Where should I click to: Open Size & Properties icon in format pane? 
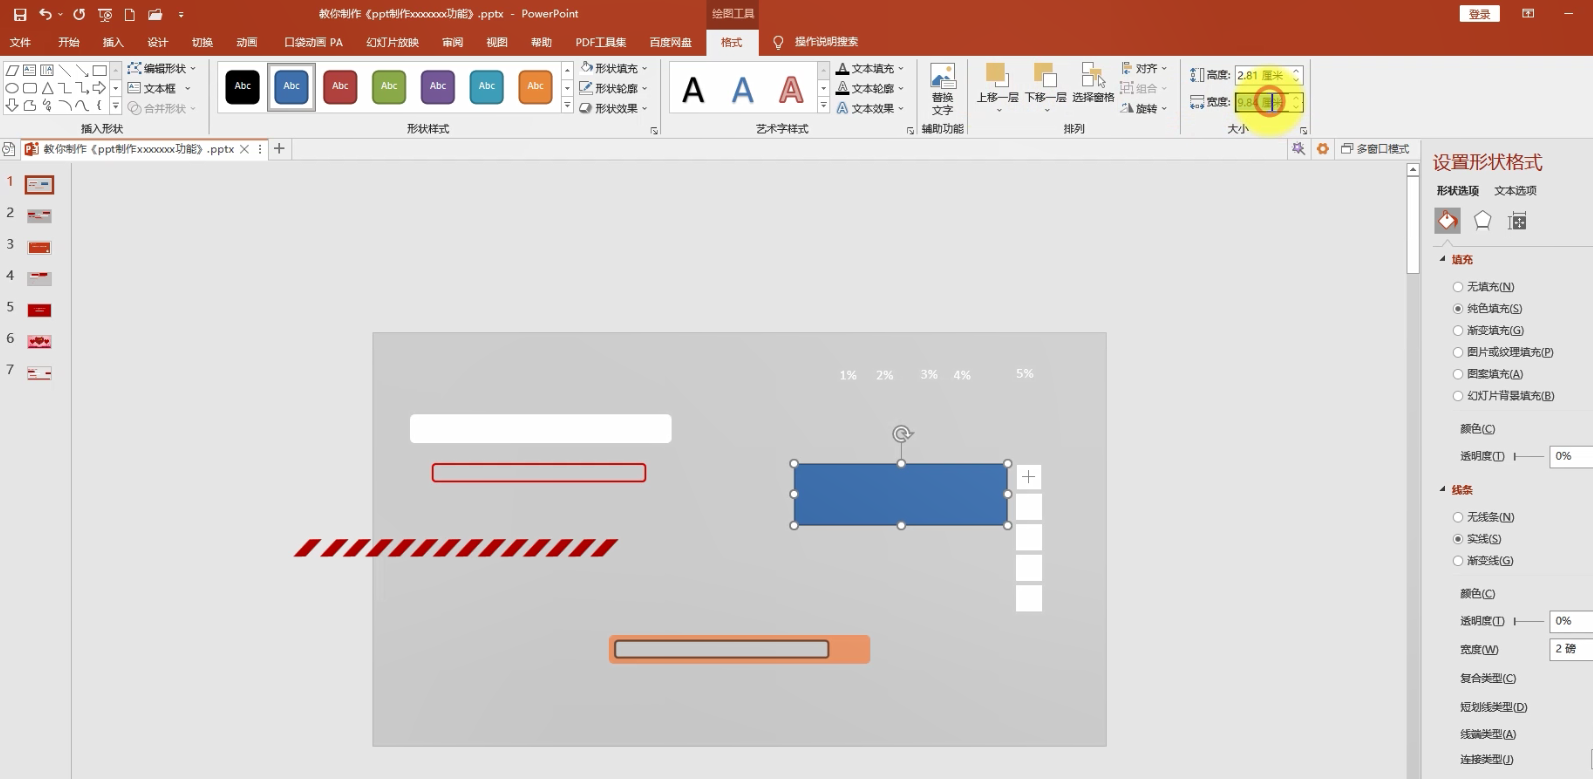coord(1517,221)
